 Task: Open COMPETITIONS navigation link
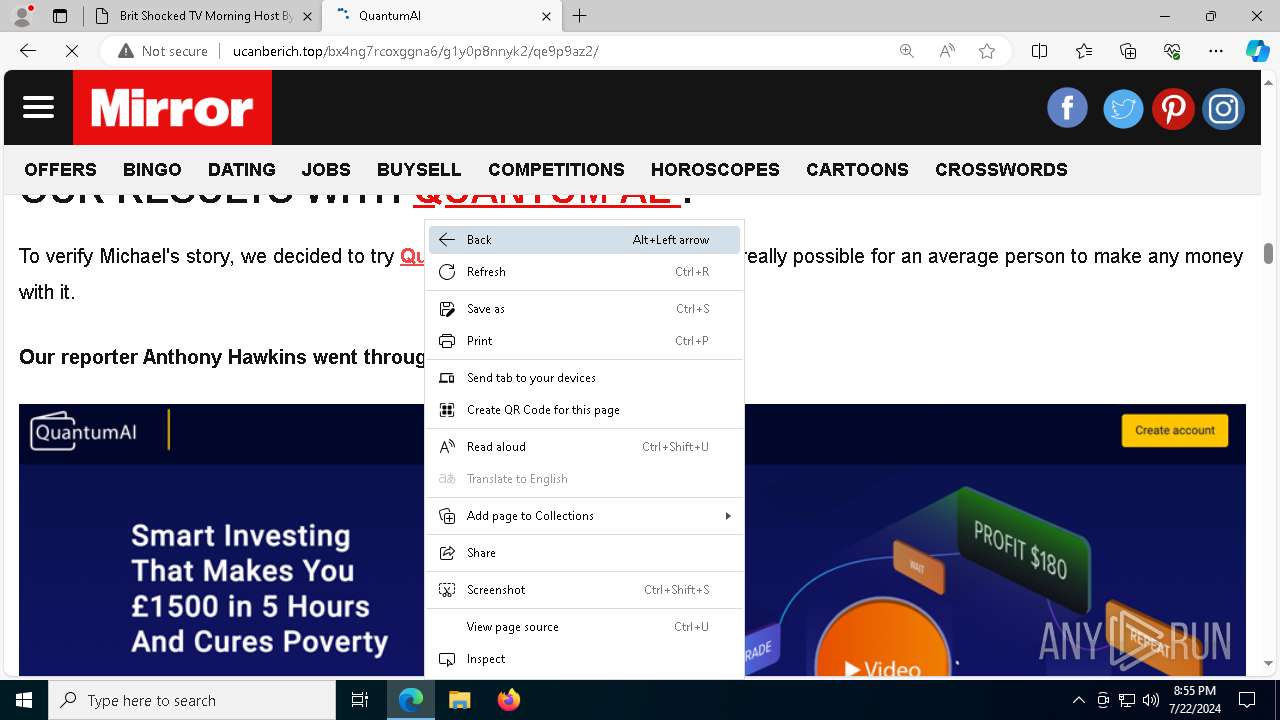coord(556,170)
